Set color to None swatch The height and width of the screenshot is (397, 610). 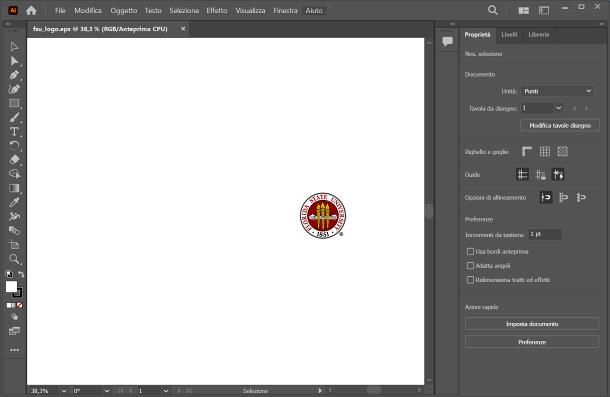19,306
